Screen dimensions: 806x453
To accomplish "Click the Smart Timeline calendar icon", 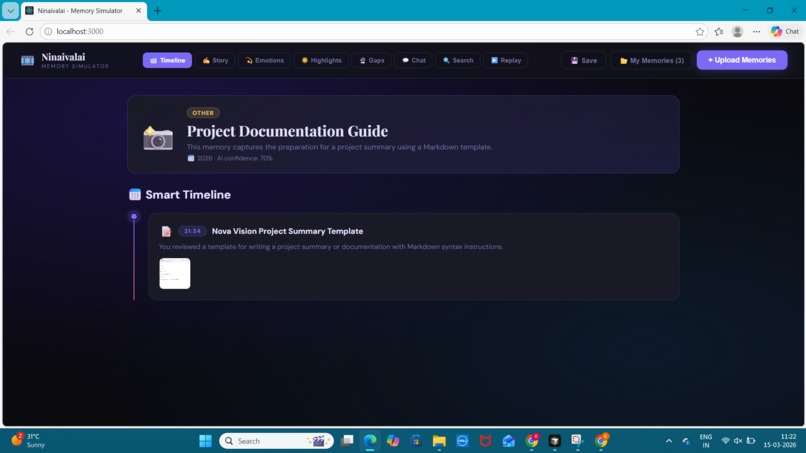I will tap(135, 194).
